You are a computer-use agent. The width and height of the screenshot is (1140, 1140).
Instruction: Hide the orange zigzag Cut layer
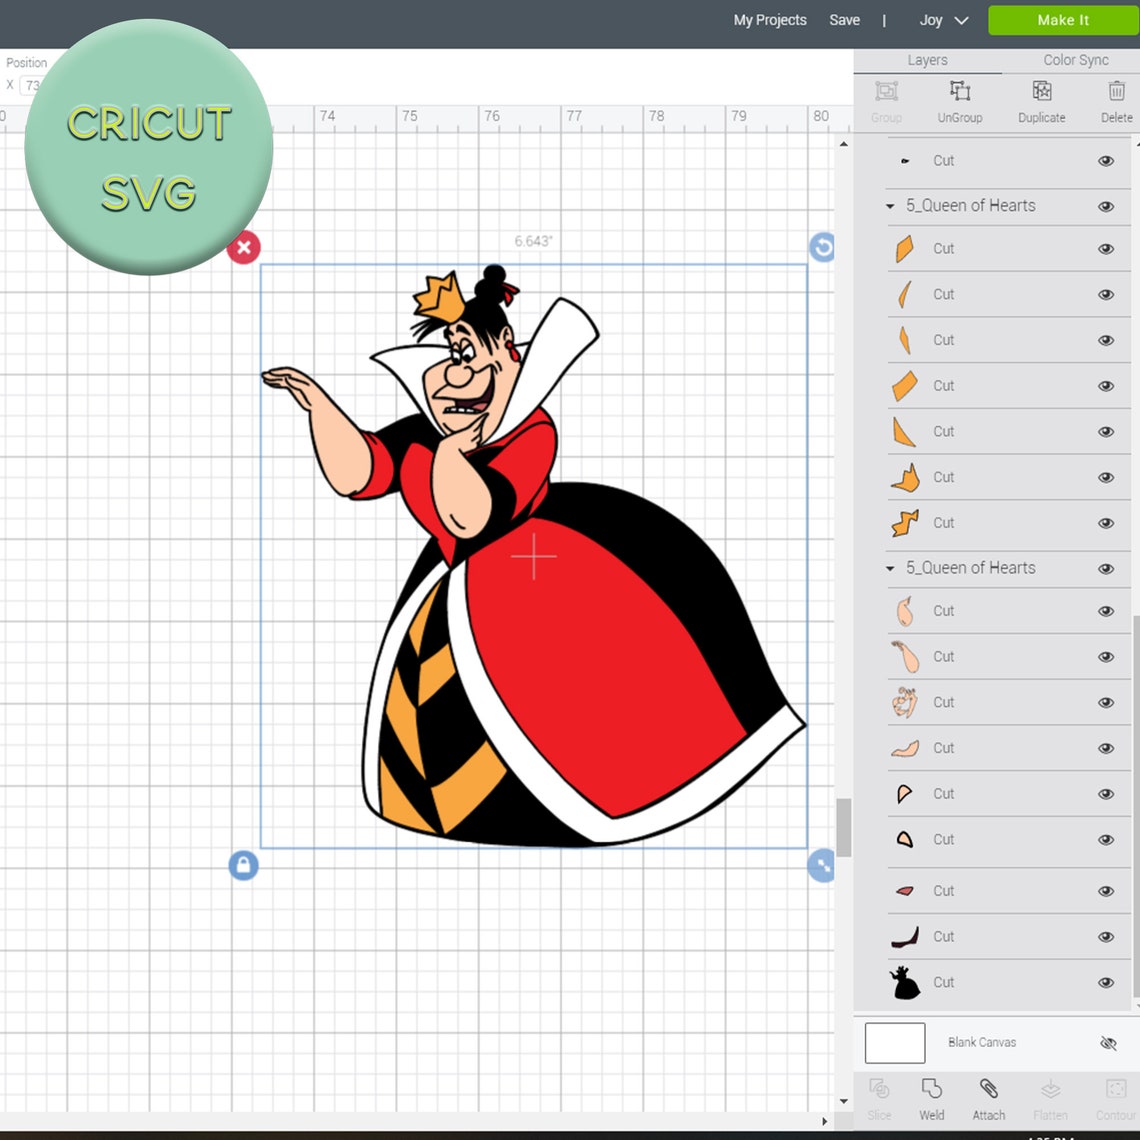(x=1106, y=523)
